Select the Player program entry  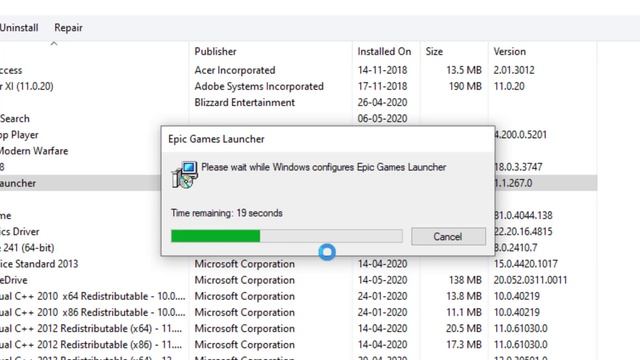tap(19, 135)
